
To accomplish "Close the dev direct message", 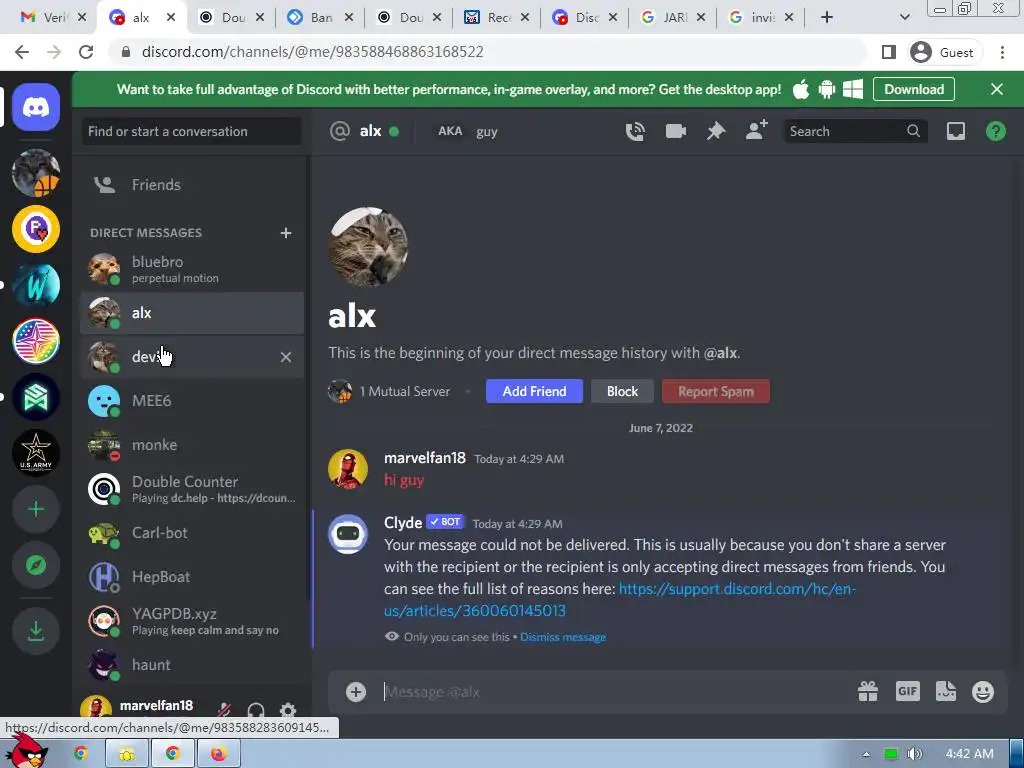I will click(x=285, y=357).
